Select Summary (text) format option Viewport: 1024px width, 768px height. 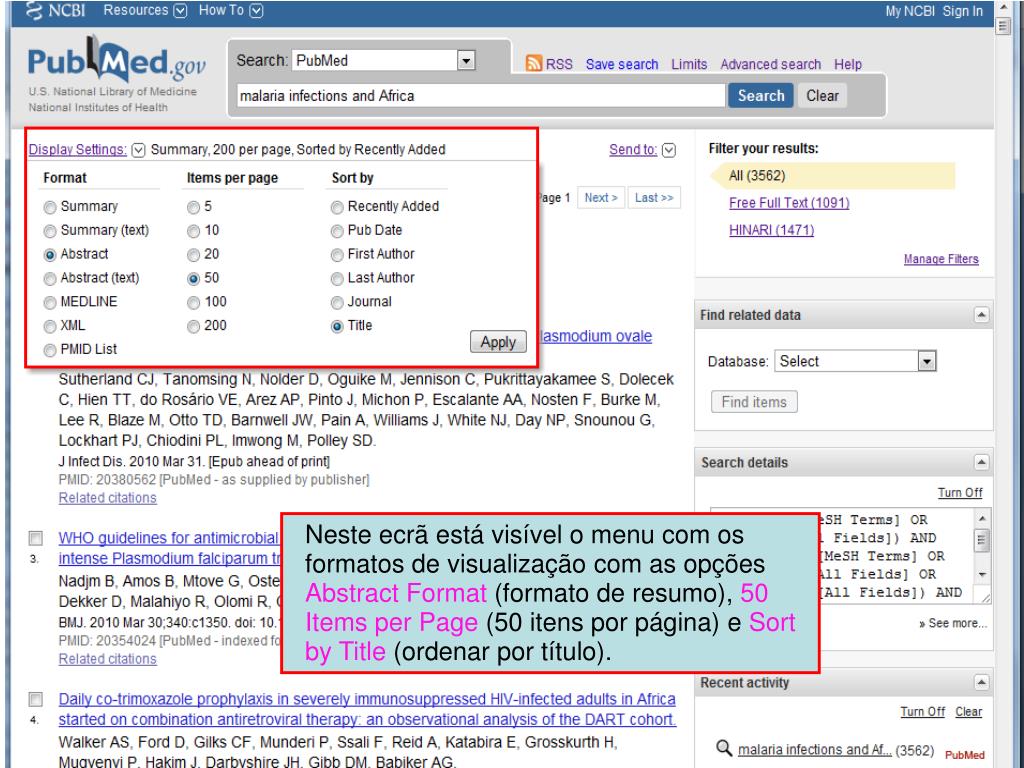pos(50,231)
